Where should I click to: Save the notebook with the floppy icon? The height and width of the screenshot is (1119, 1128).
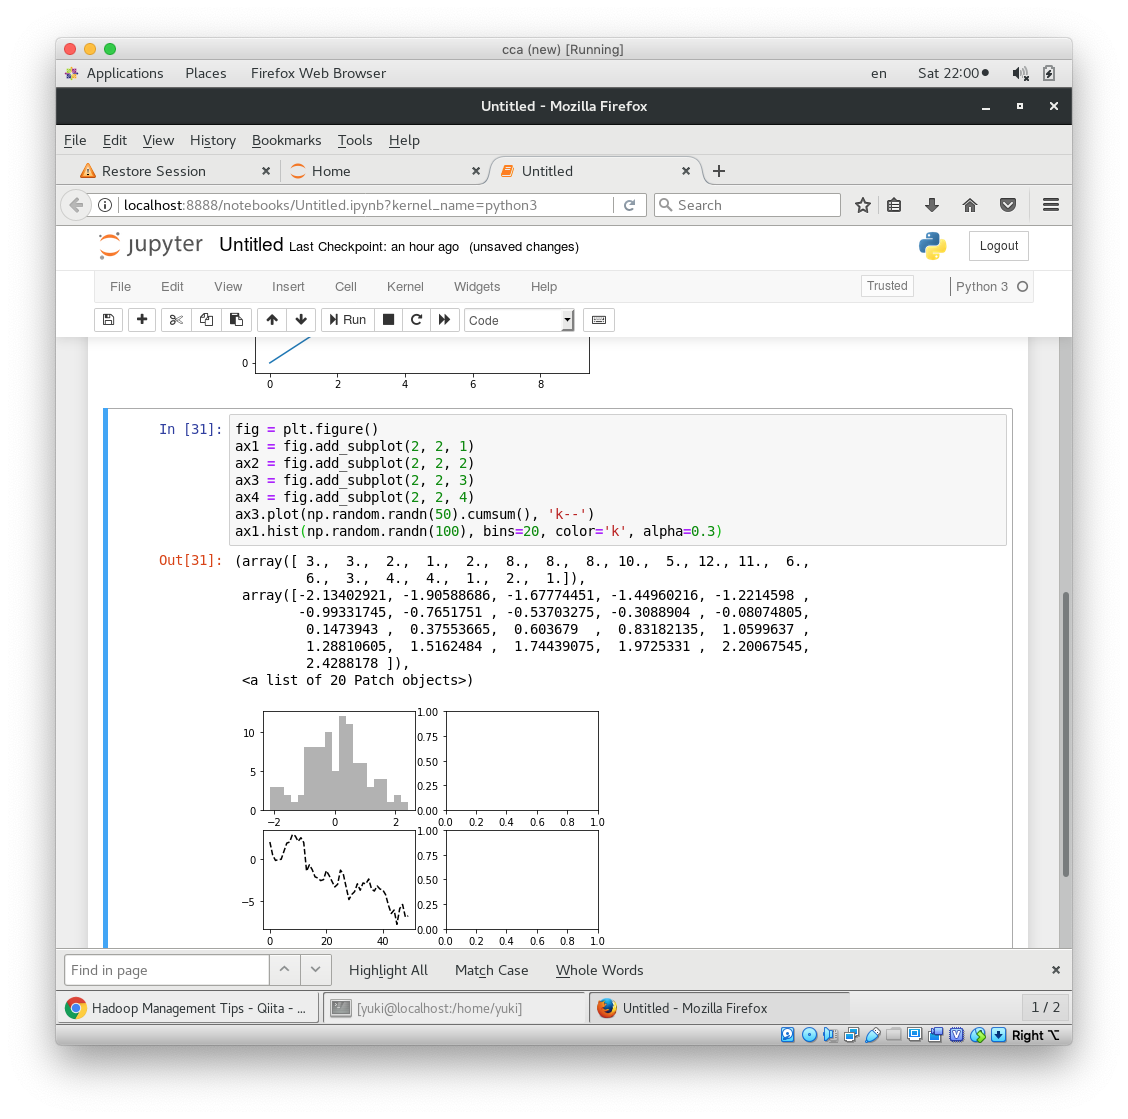pyautogui.click(x=109, y=320)
